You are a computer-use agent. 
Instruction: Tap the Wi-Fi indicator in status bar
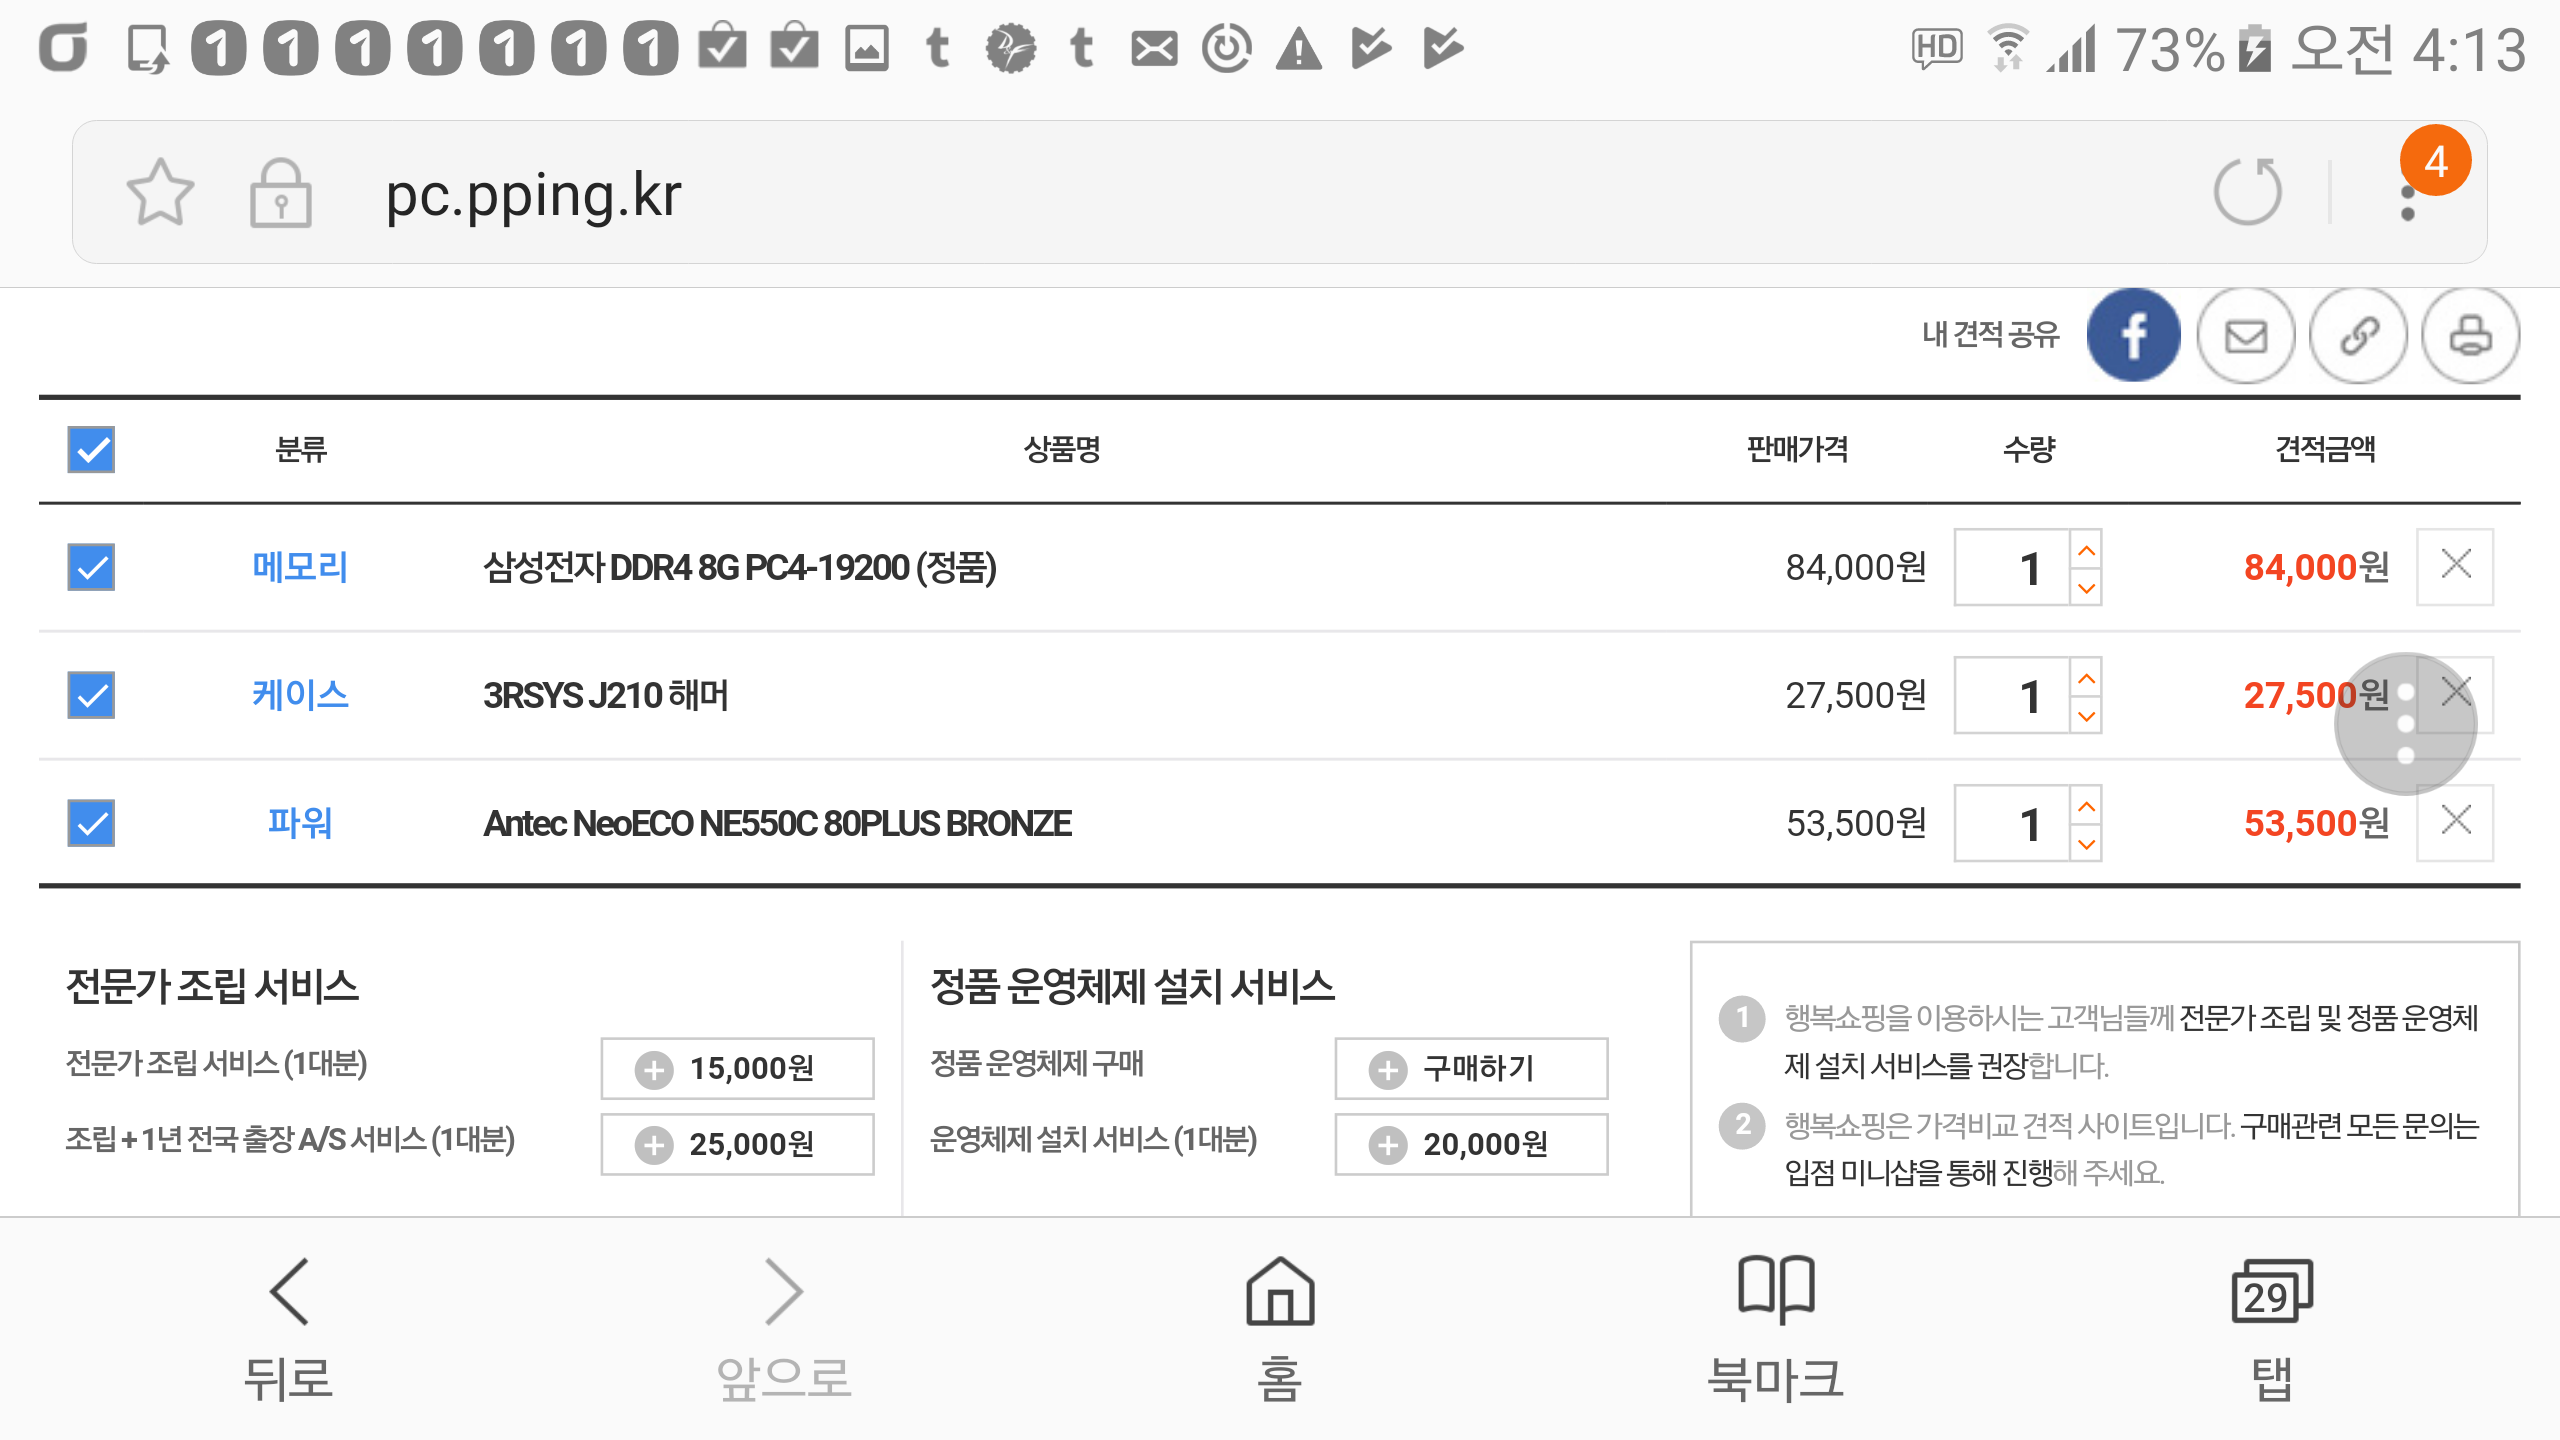[x=2006, y=48]
